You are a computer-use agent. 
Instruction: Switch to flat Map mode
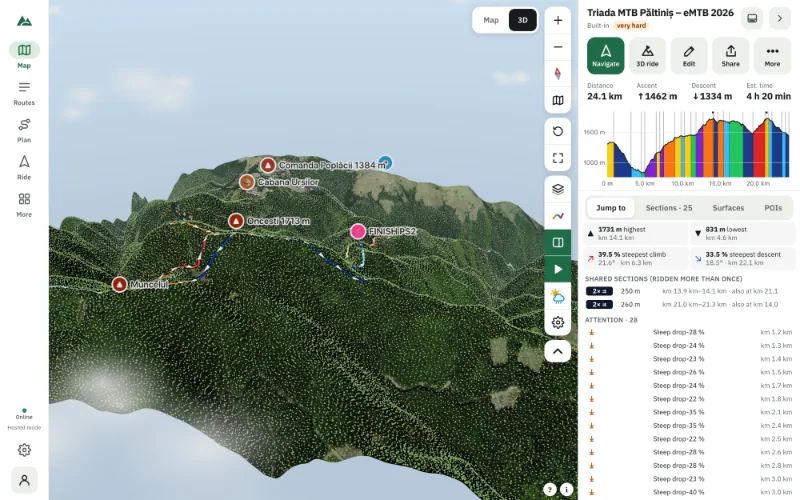[x=491, y=20]
